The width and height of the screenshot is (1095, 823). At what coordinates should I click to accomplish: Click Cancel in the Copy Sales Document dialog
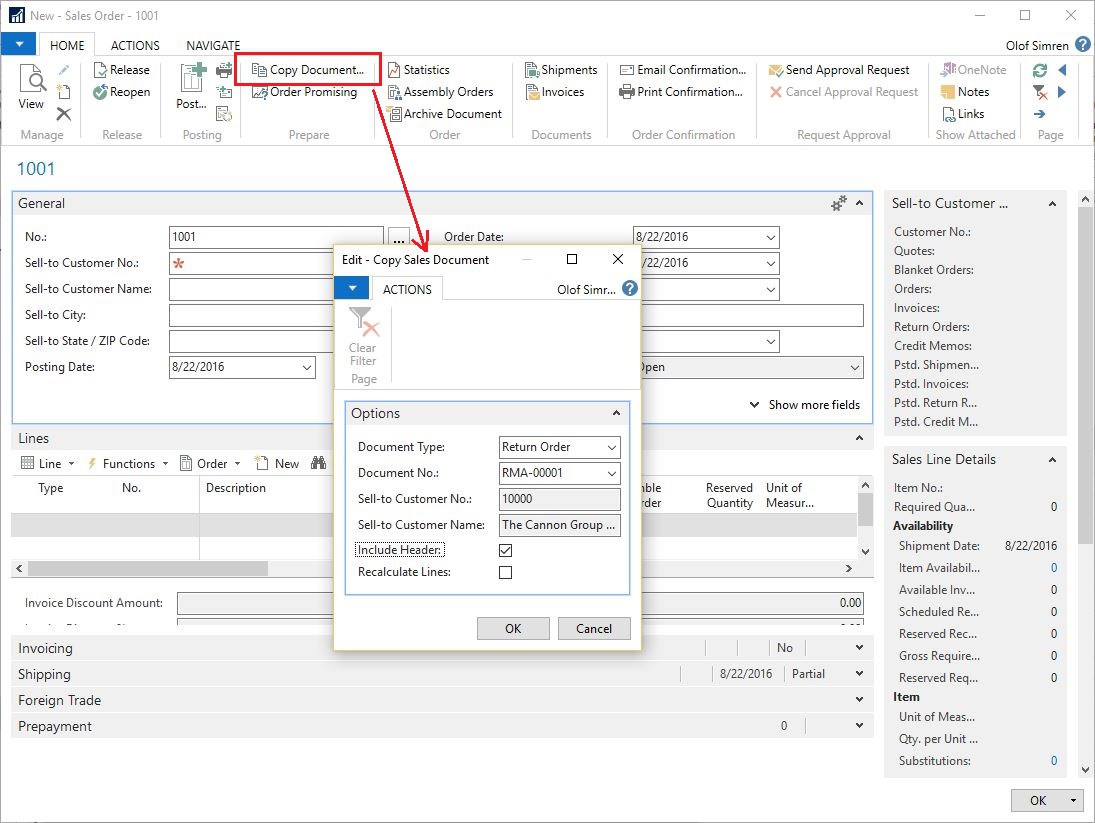(x=594, y=628)
